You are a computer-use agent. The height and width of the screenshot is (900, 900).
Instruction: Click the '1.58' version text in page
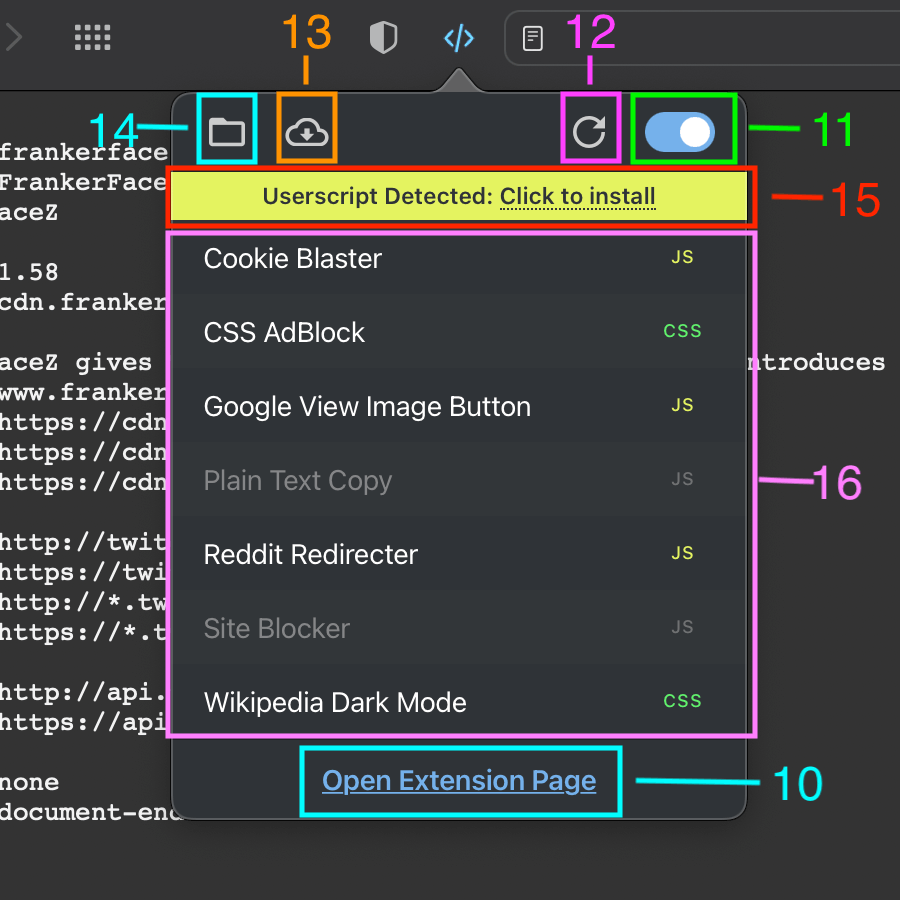click(x=29, y=272)
